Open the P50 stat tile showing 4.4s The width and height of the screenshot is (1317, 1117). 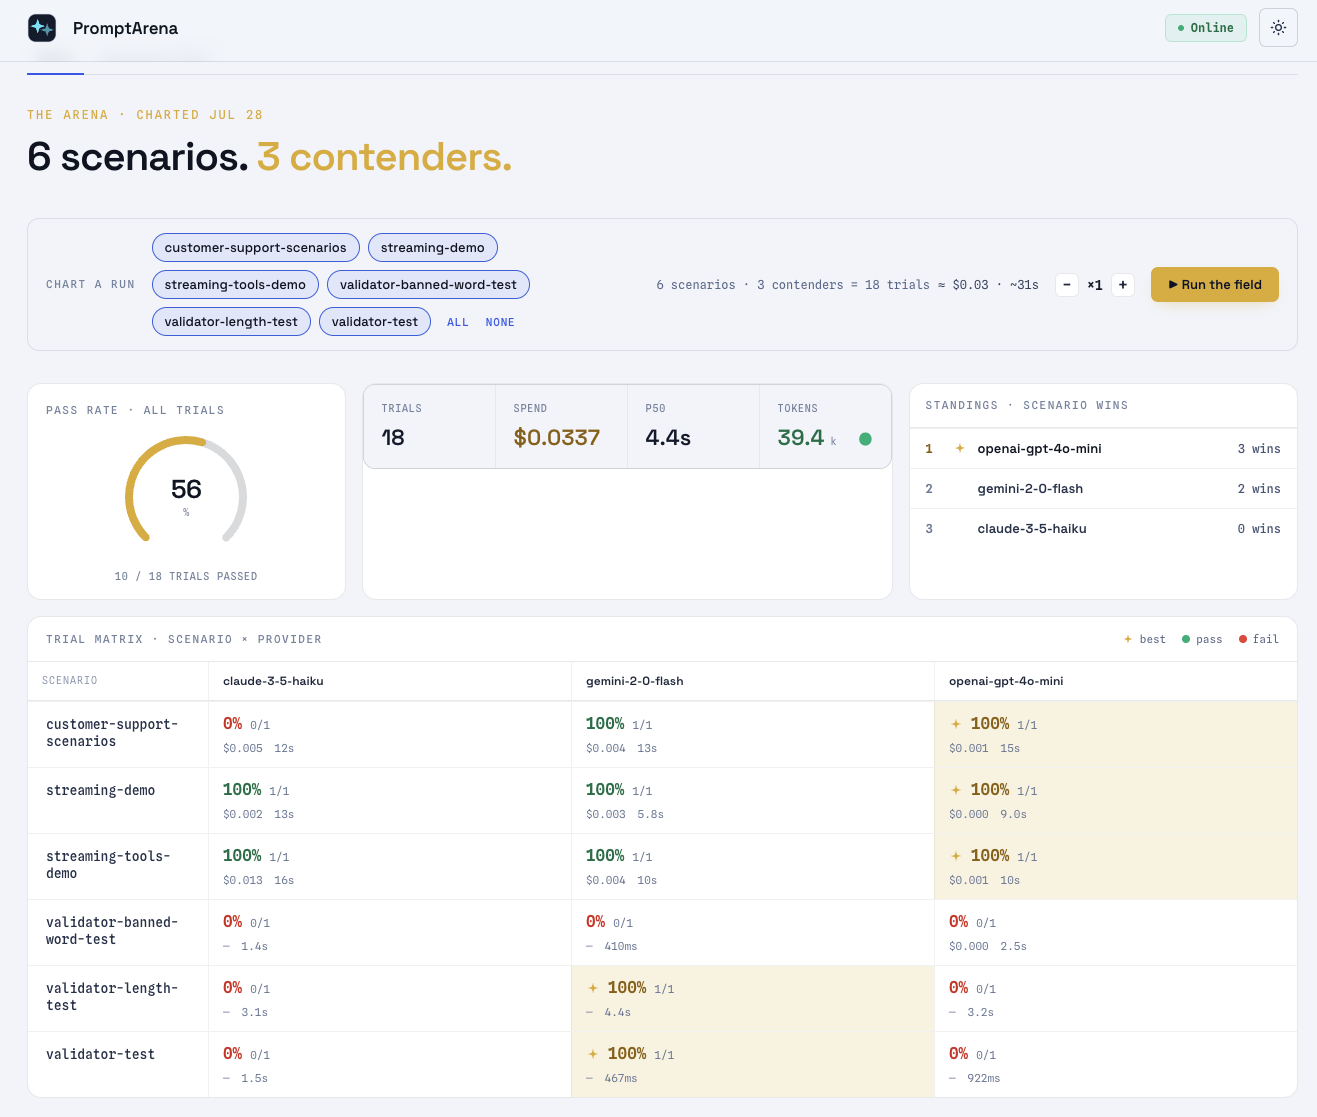[x=694, y=426]
